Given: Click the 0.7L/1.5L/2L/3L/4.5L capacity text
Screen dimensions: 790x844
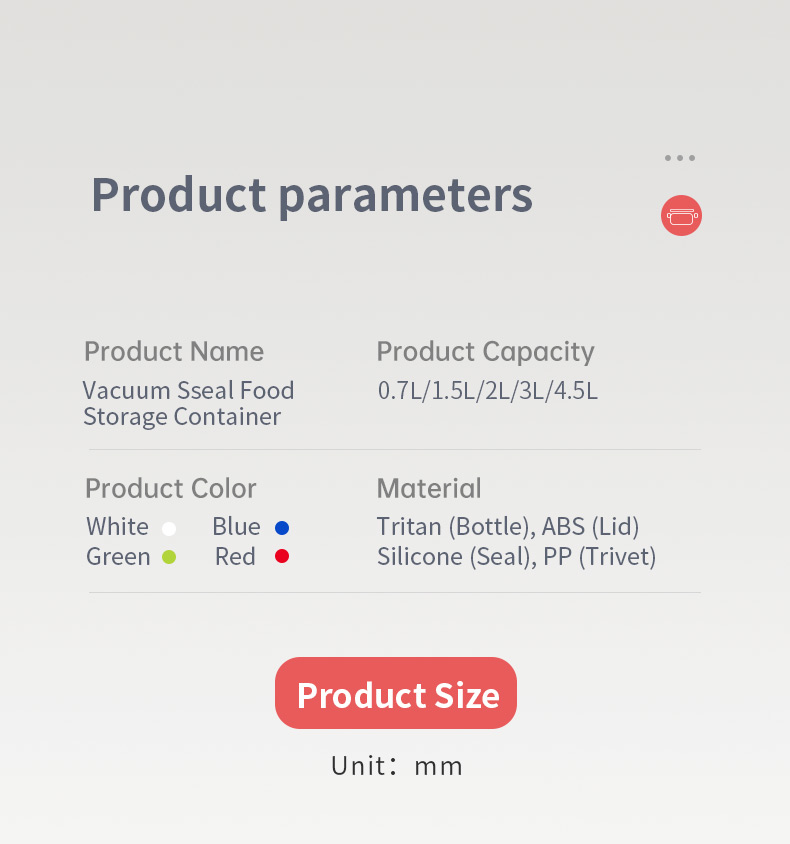Looking at the screenshot, I should pos(488,391).
